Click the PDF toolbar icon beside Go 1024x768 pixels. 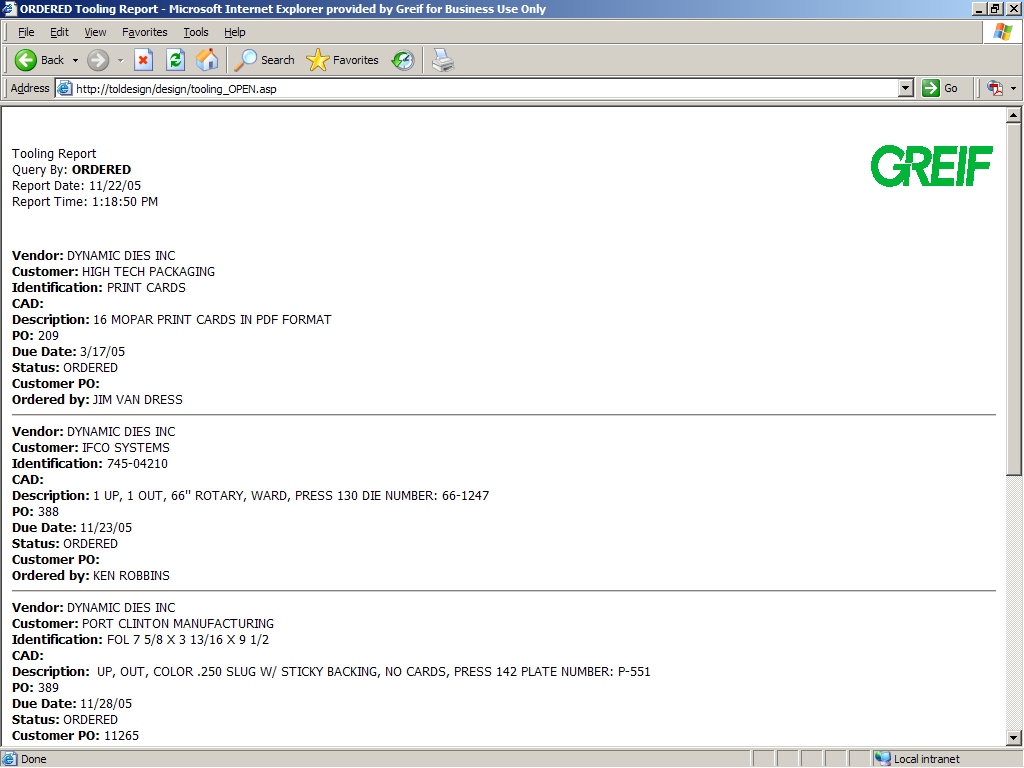[x=995, y=88]
